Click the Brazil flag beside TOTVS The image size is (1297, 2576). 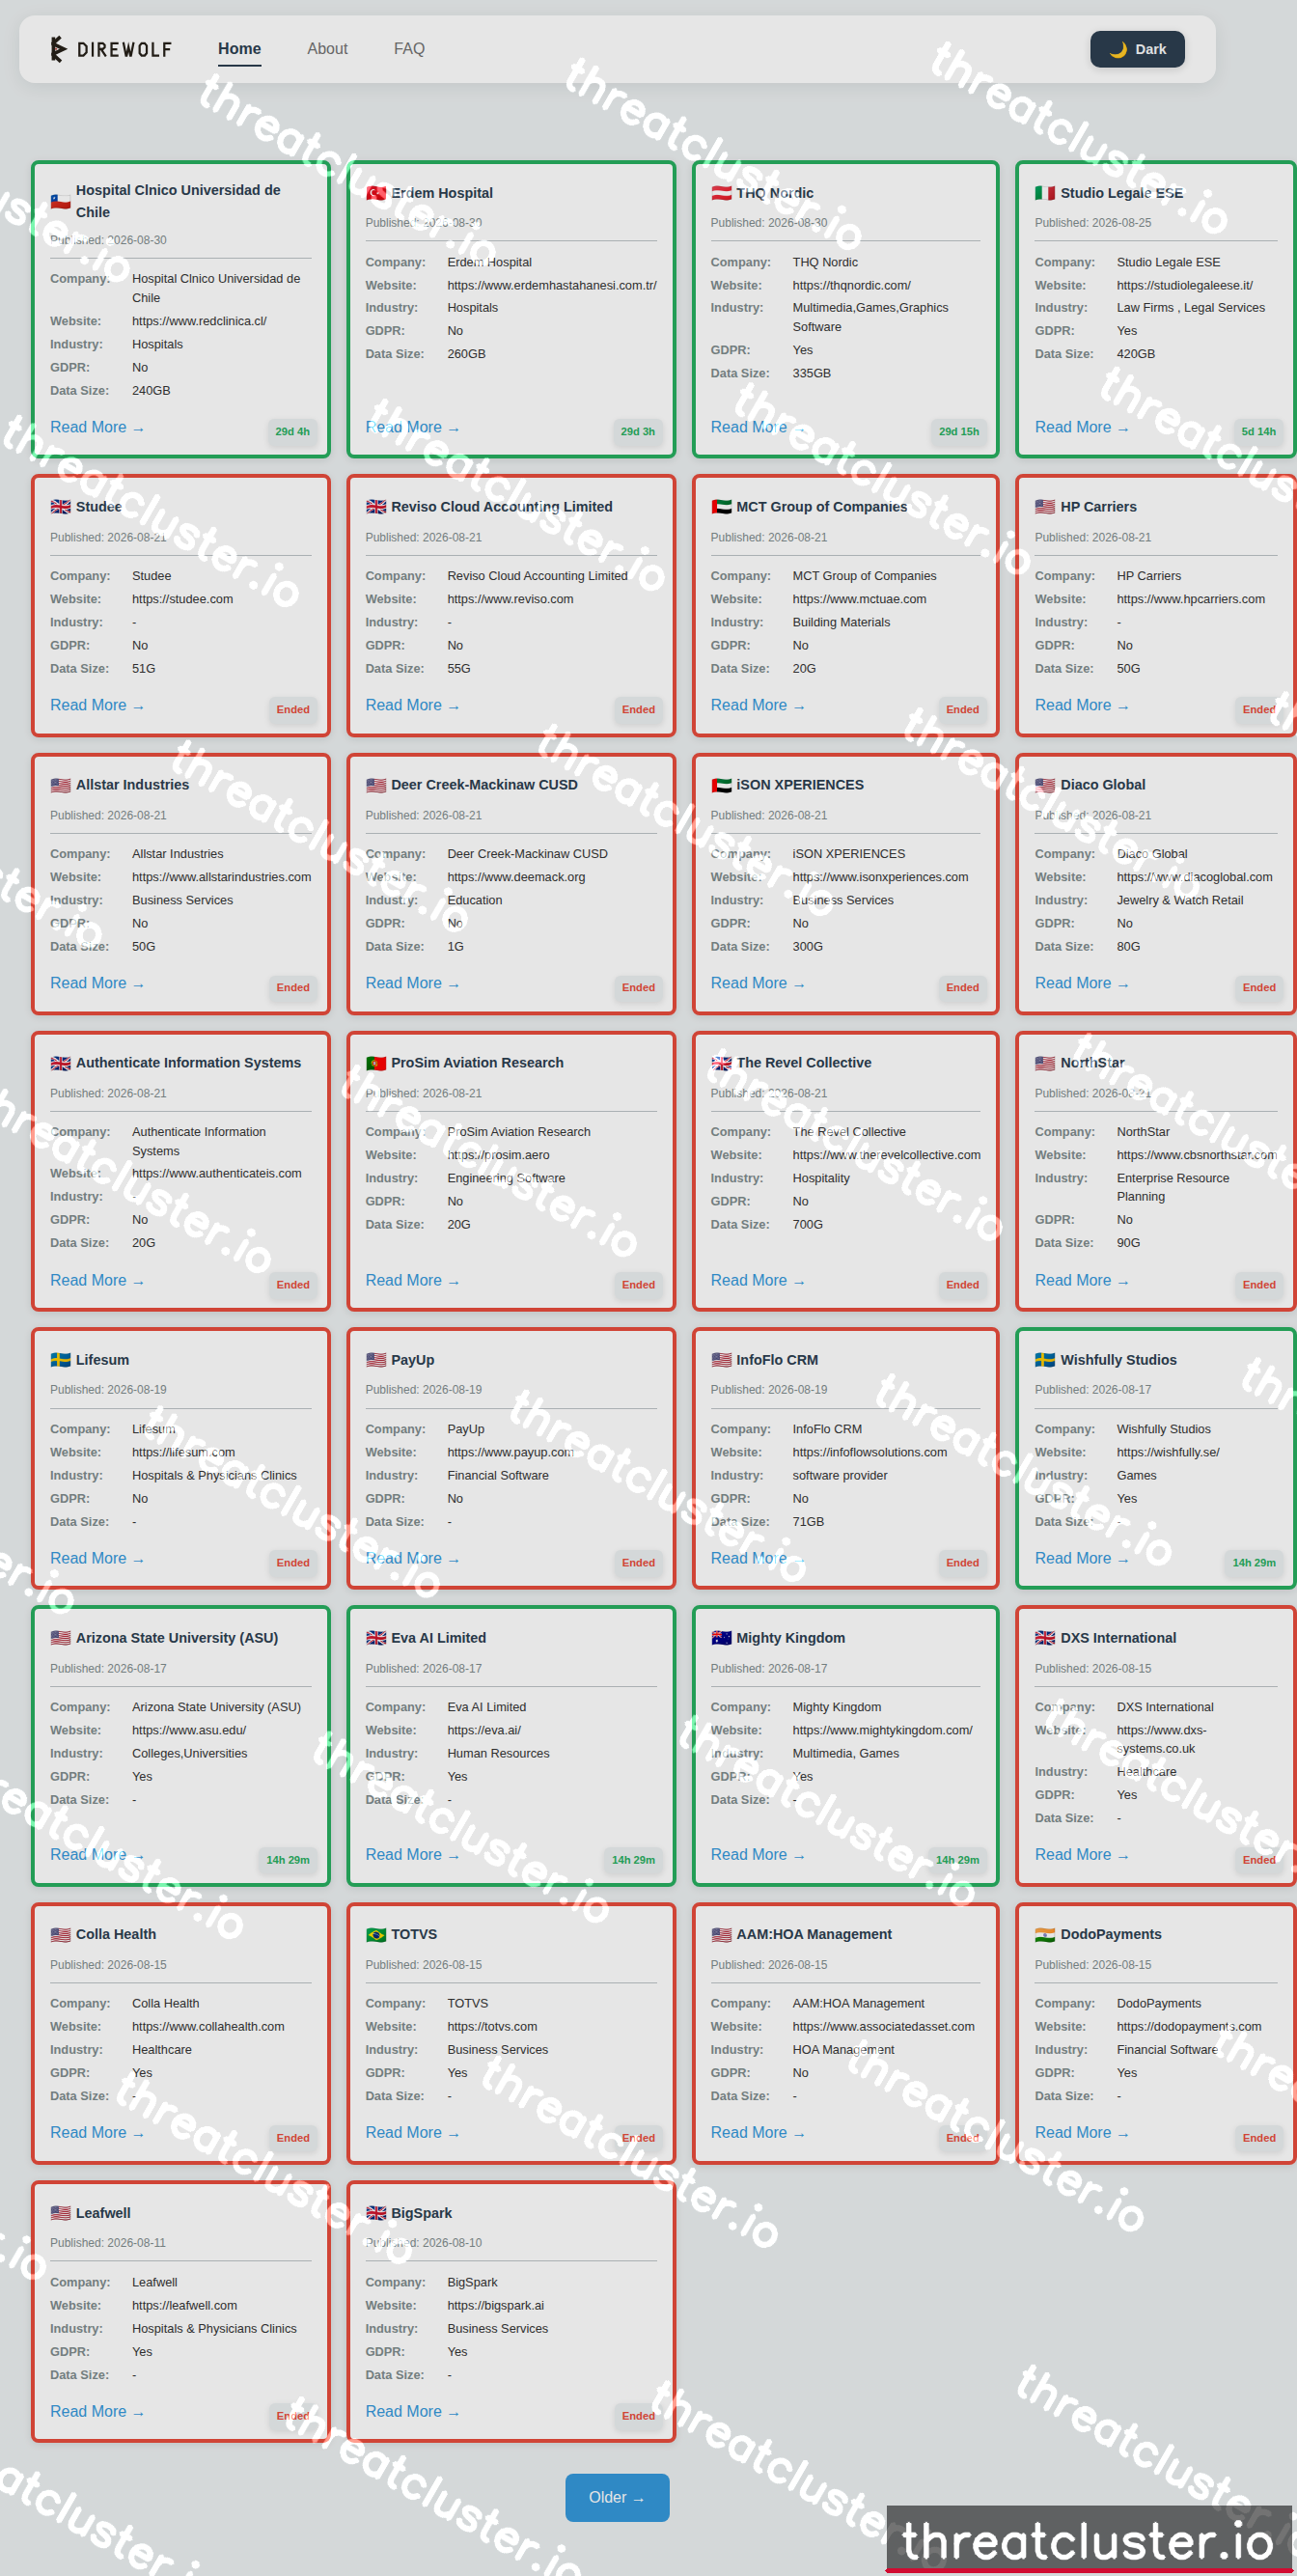[376, 1935]
